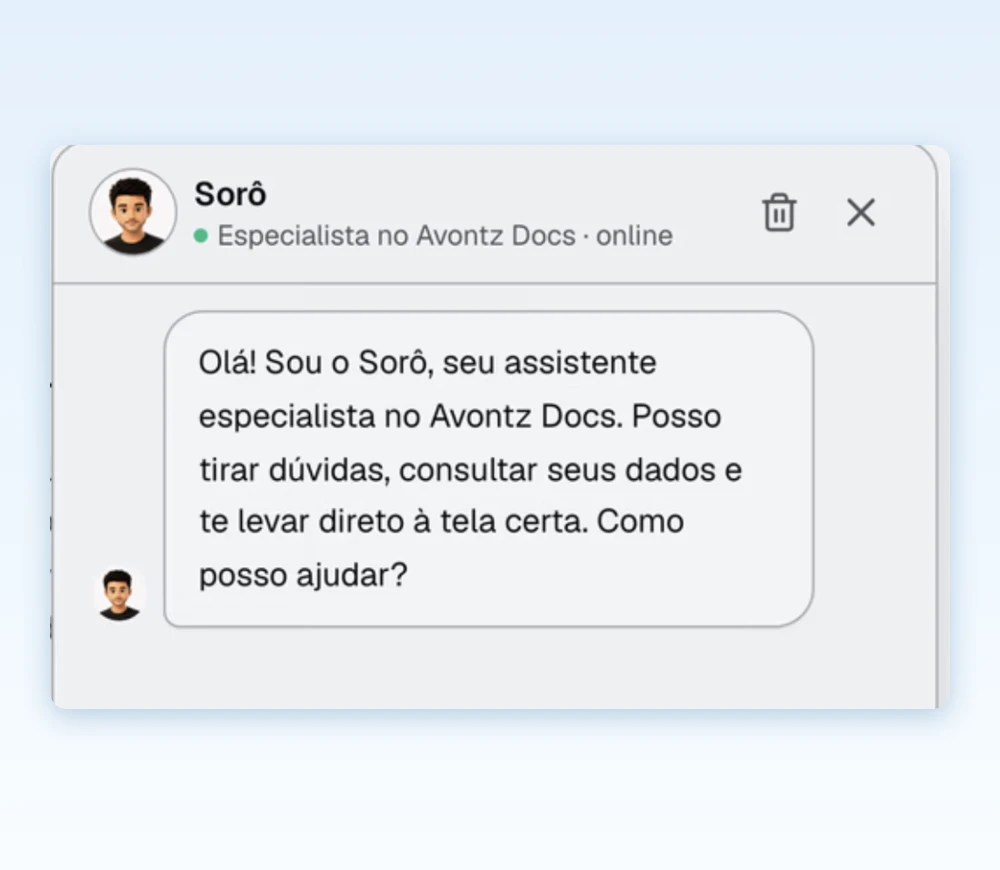Click the divider line under the chat header
The image size is (1000, 870).
click(x=494, y=283)
